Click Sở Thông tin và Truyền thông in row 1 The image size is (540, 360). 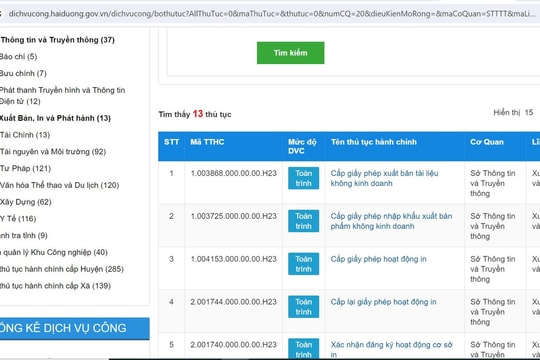point(493,183)
